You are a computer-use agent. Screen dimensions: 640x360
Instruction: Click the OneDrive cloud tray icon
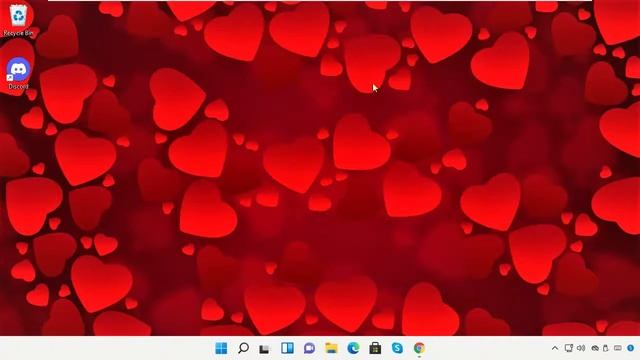pyautogui.click(x=595, y=348)
